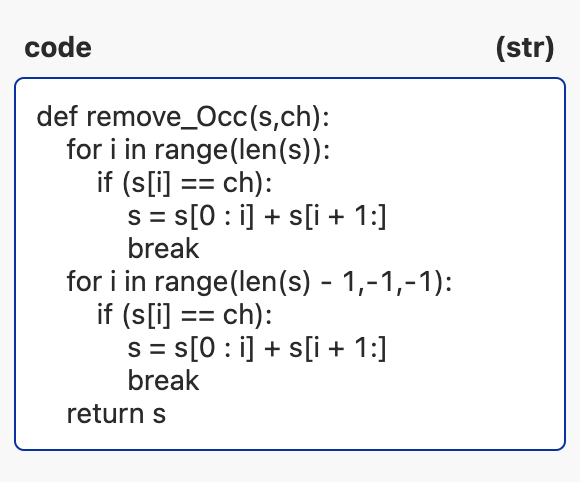Click the "def" keyword in the code
This screenshot has width=580, height=482.
point(58,117)
